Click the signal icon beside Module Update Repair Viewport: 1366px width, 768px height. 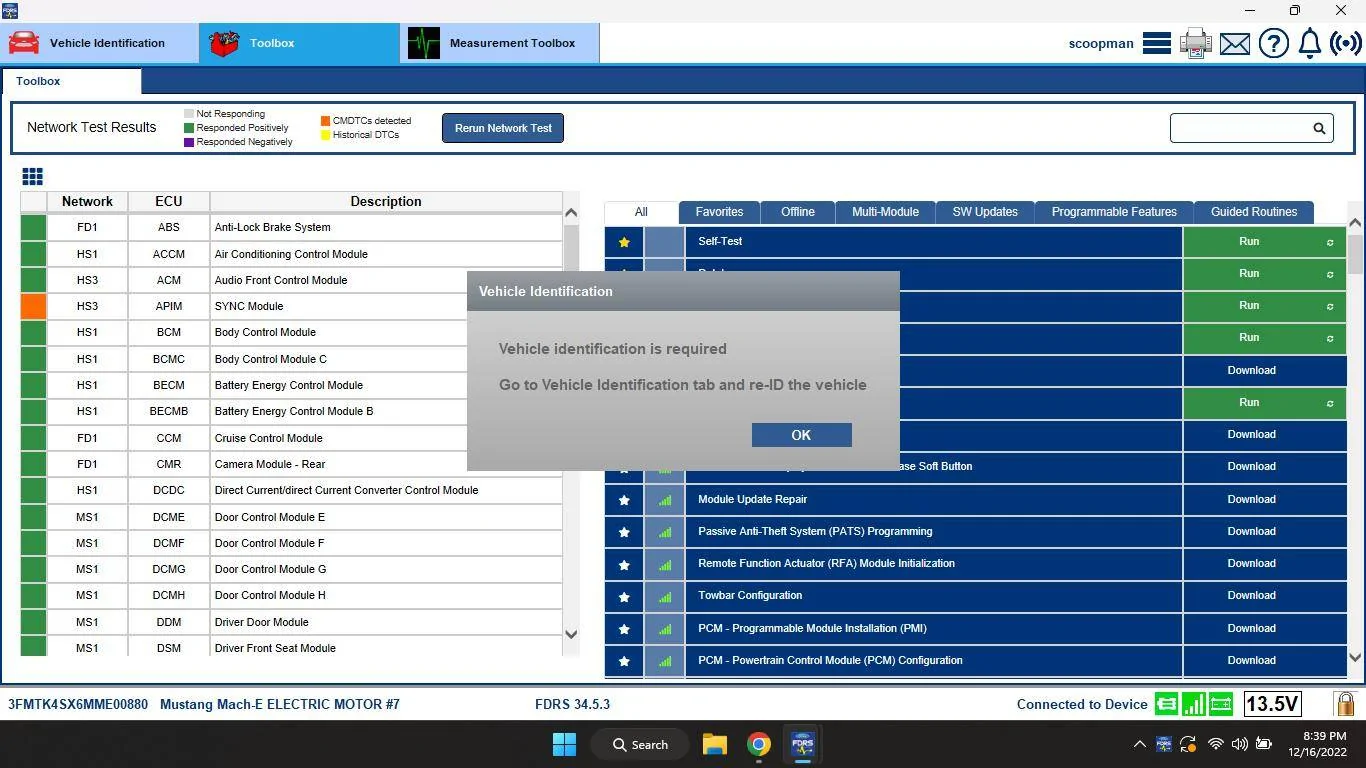[x=665, y=500]
